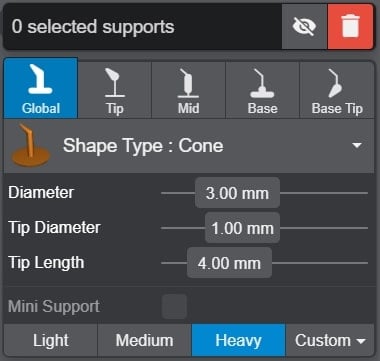Delete selected supports with trash icon
The image size is (380, 361).
[350, 27]
